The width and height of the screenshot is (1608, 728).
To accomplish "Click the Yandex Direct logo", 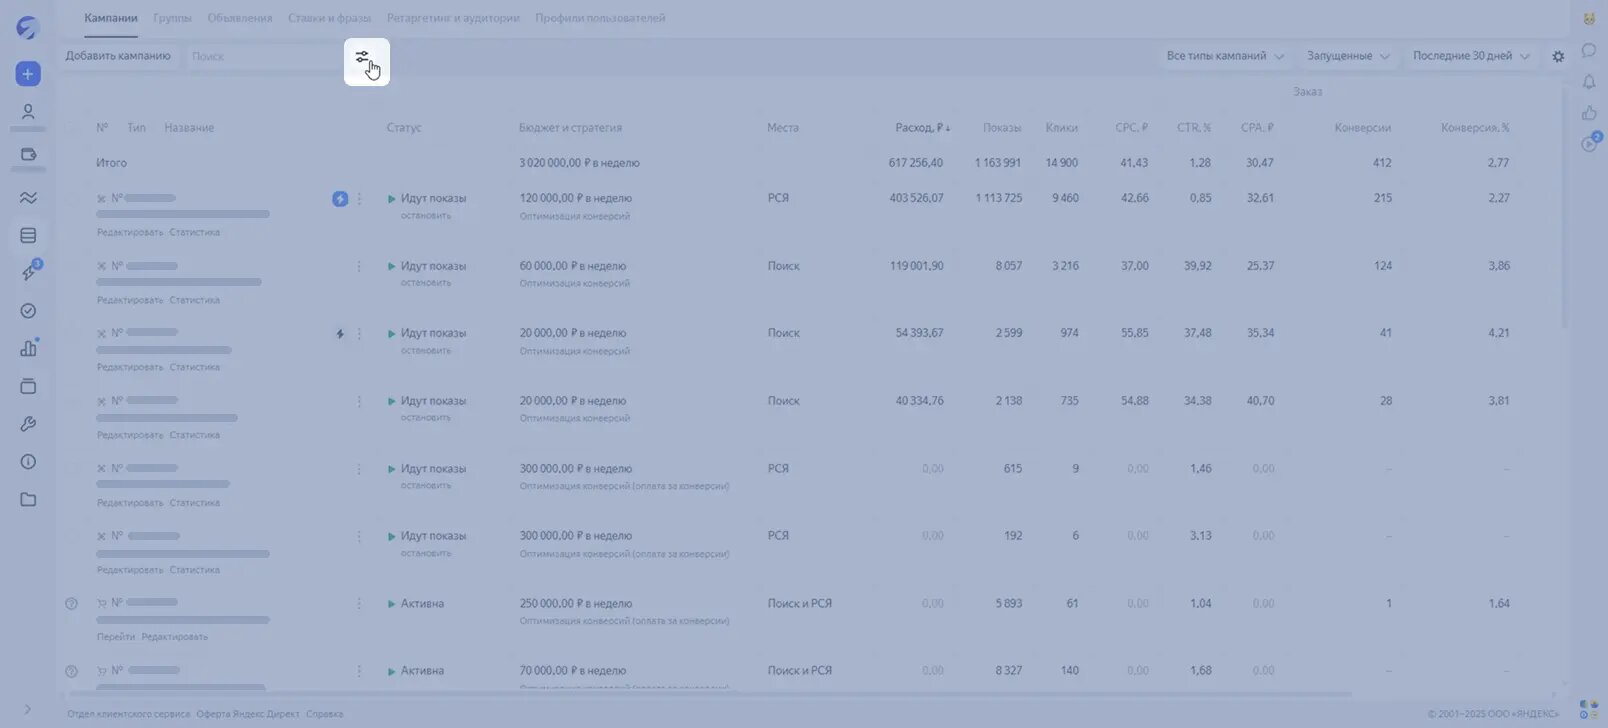I will 27,28.
